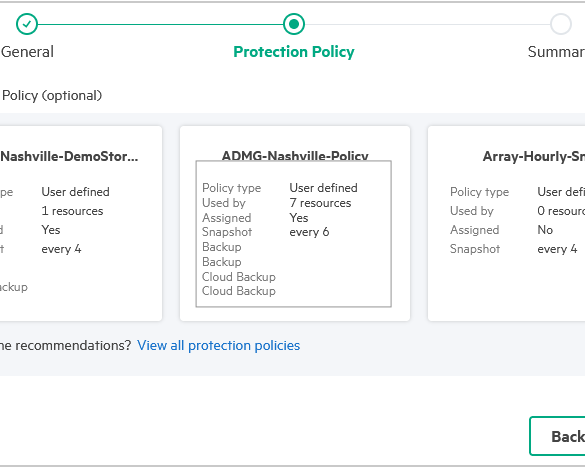Click the '7 resources' value
This screenshot has width=585, height=469.
(x=320, y=203)
